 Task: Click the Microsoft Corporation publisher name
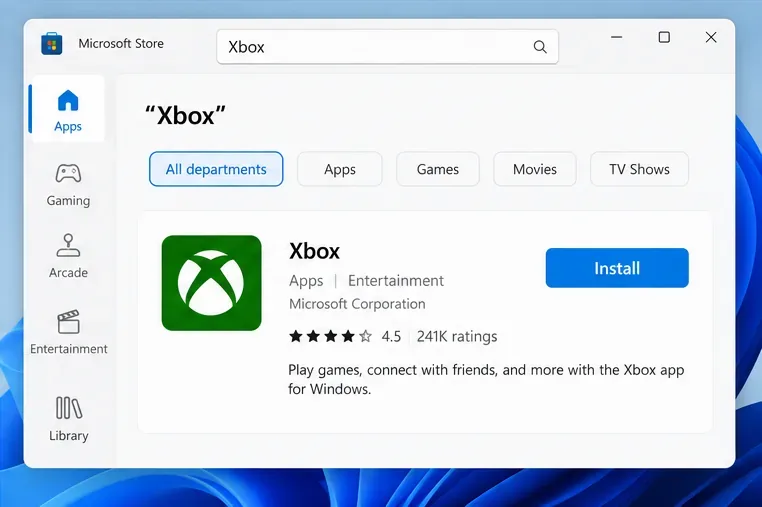357,304
